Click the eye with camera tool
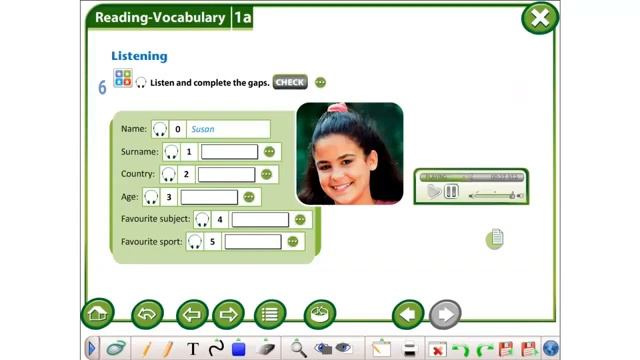The height and width of the screenshot is (360, 640). [x=323, y=349]
